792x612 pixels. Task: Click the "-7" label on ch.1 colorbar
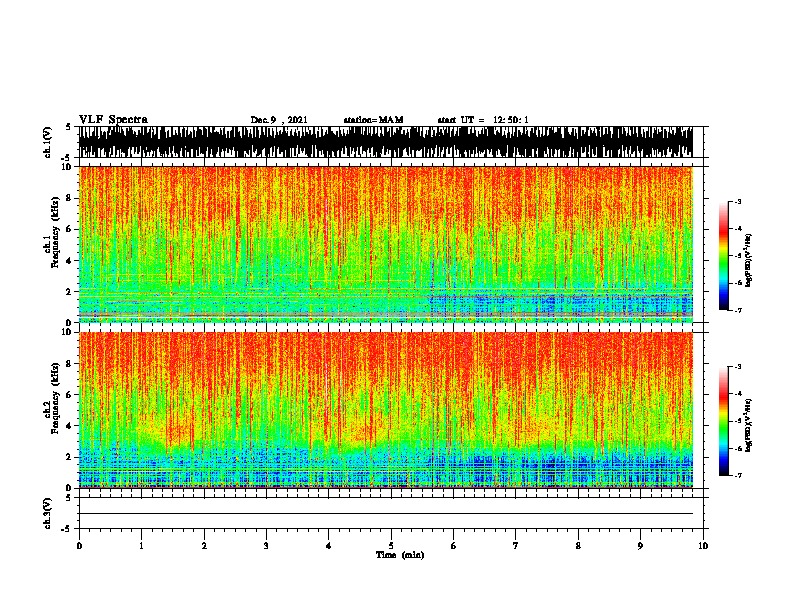tap(738, 310)
